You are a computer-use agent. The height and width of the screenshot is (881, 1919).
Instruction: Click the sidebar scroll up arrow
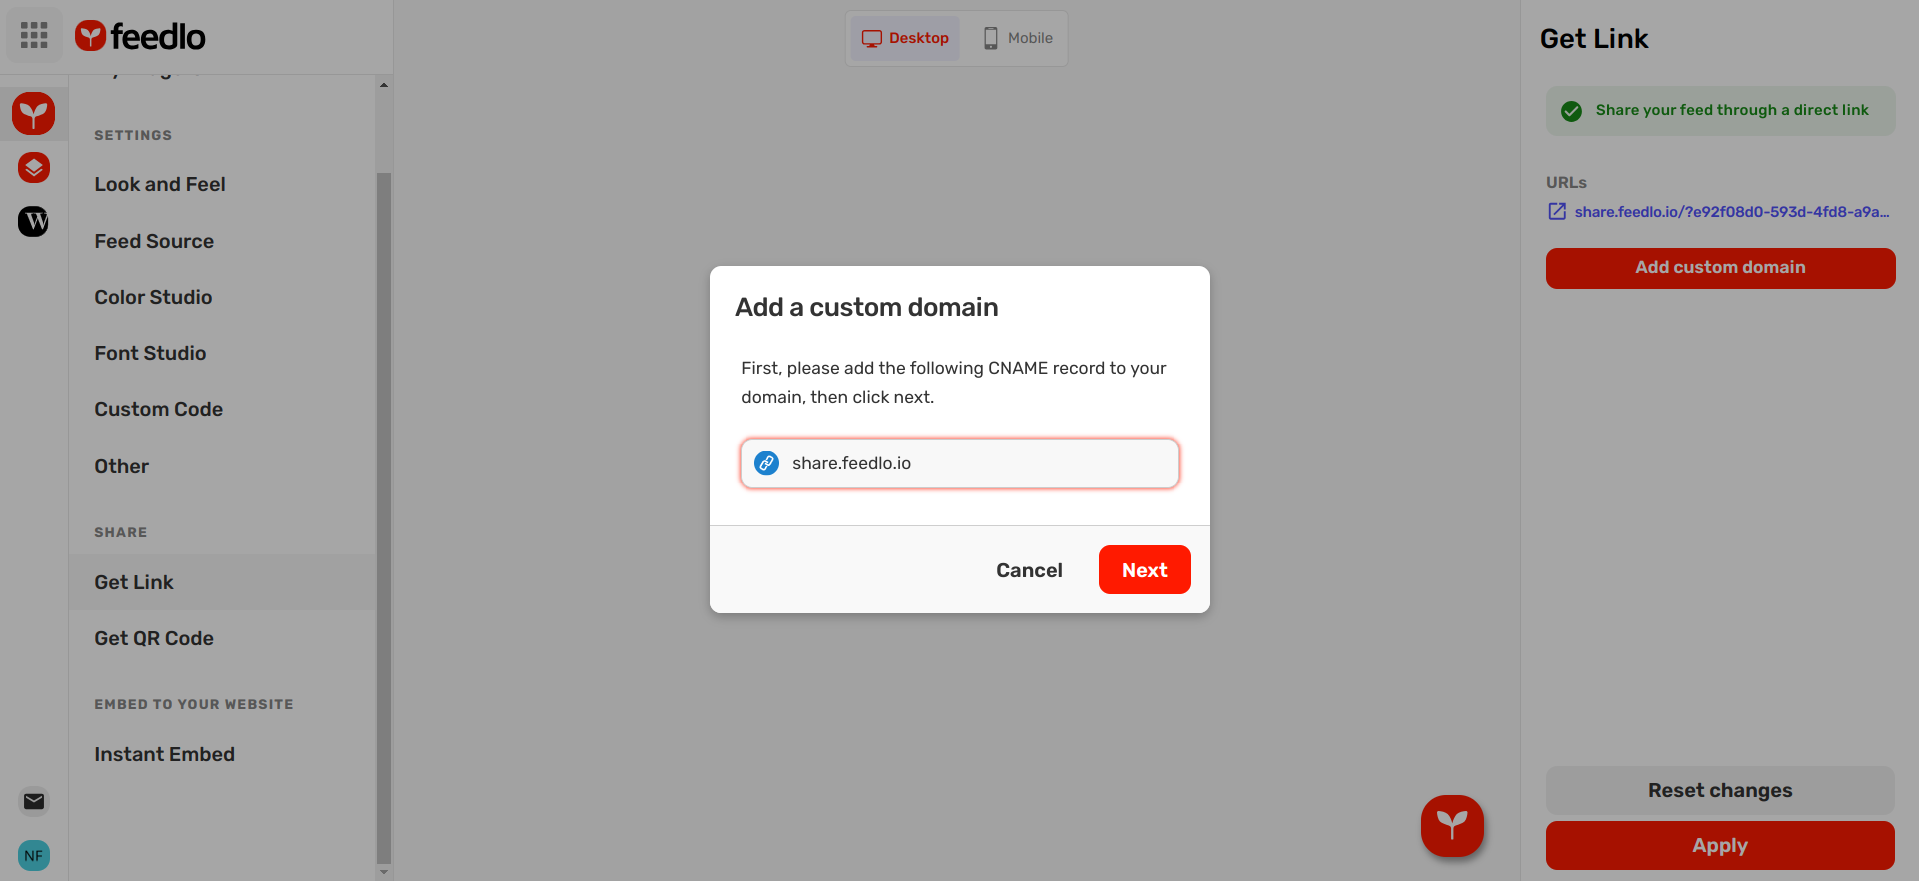384,85
